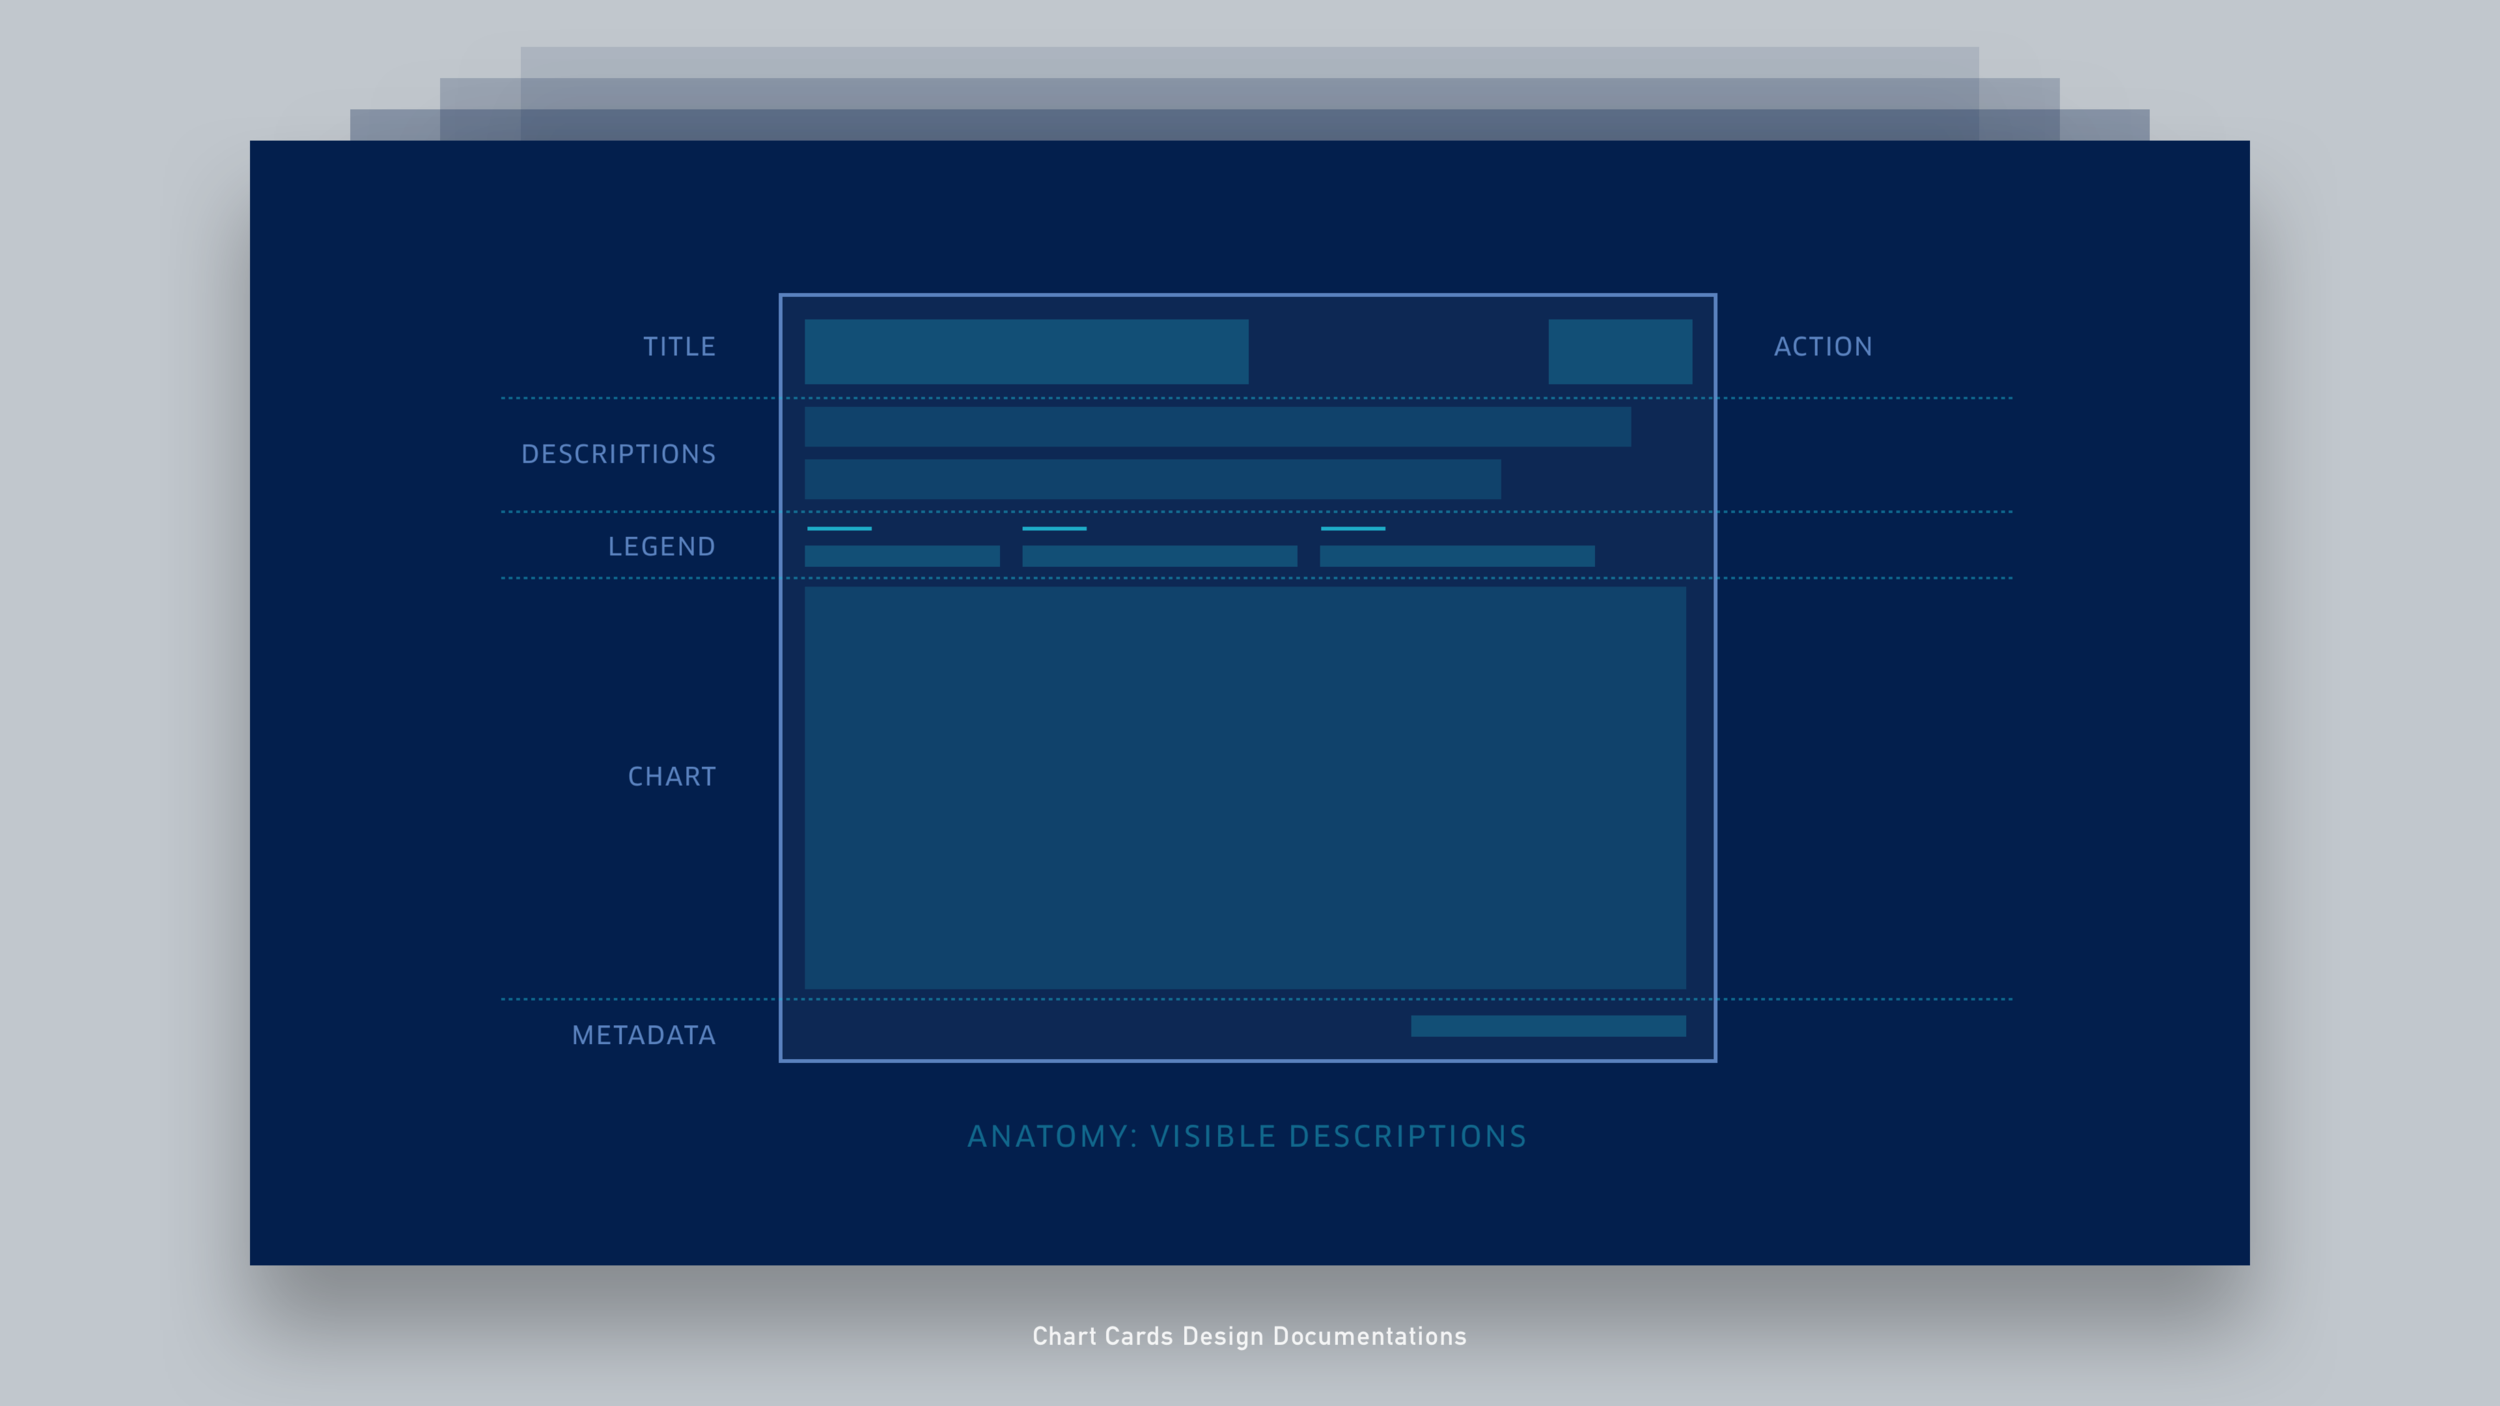Screen dimensions: 2500x1406
Task: Click the LEGEND label
Action: [x=662, y=547]
